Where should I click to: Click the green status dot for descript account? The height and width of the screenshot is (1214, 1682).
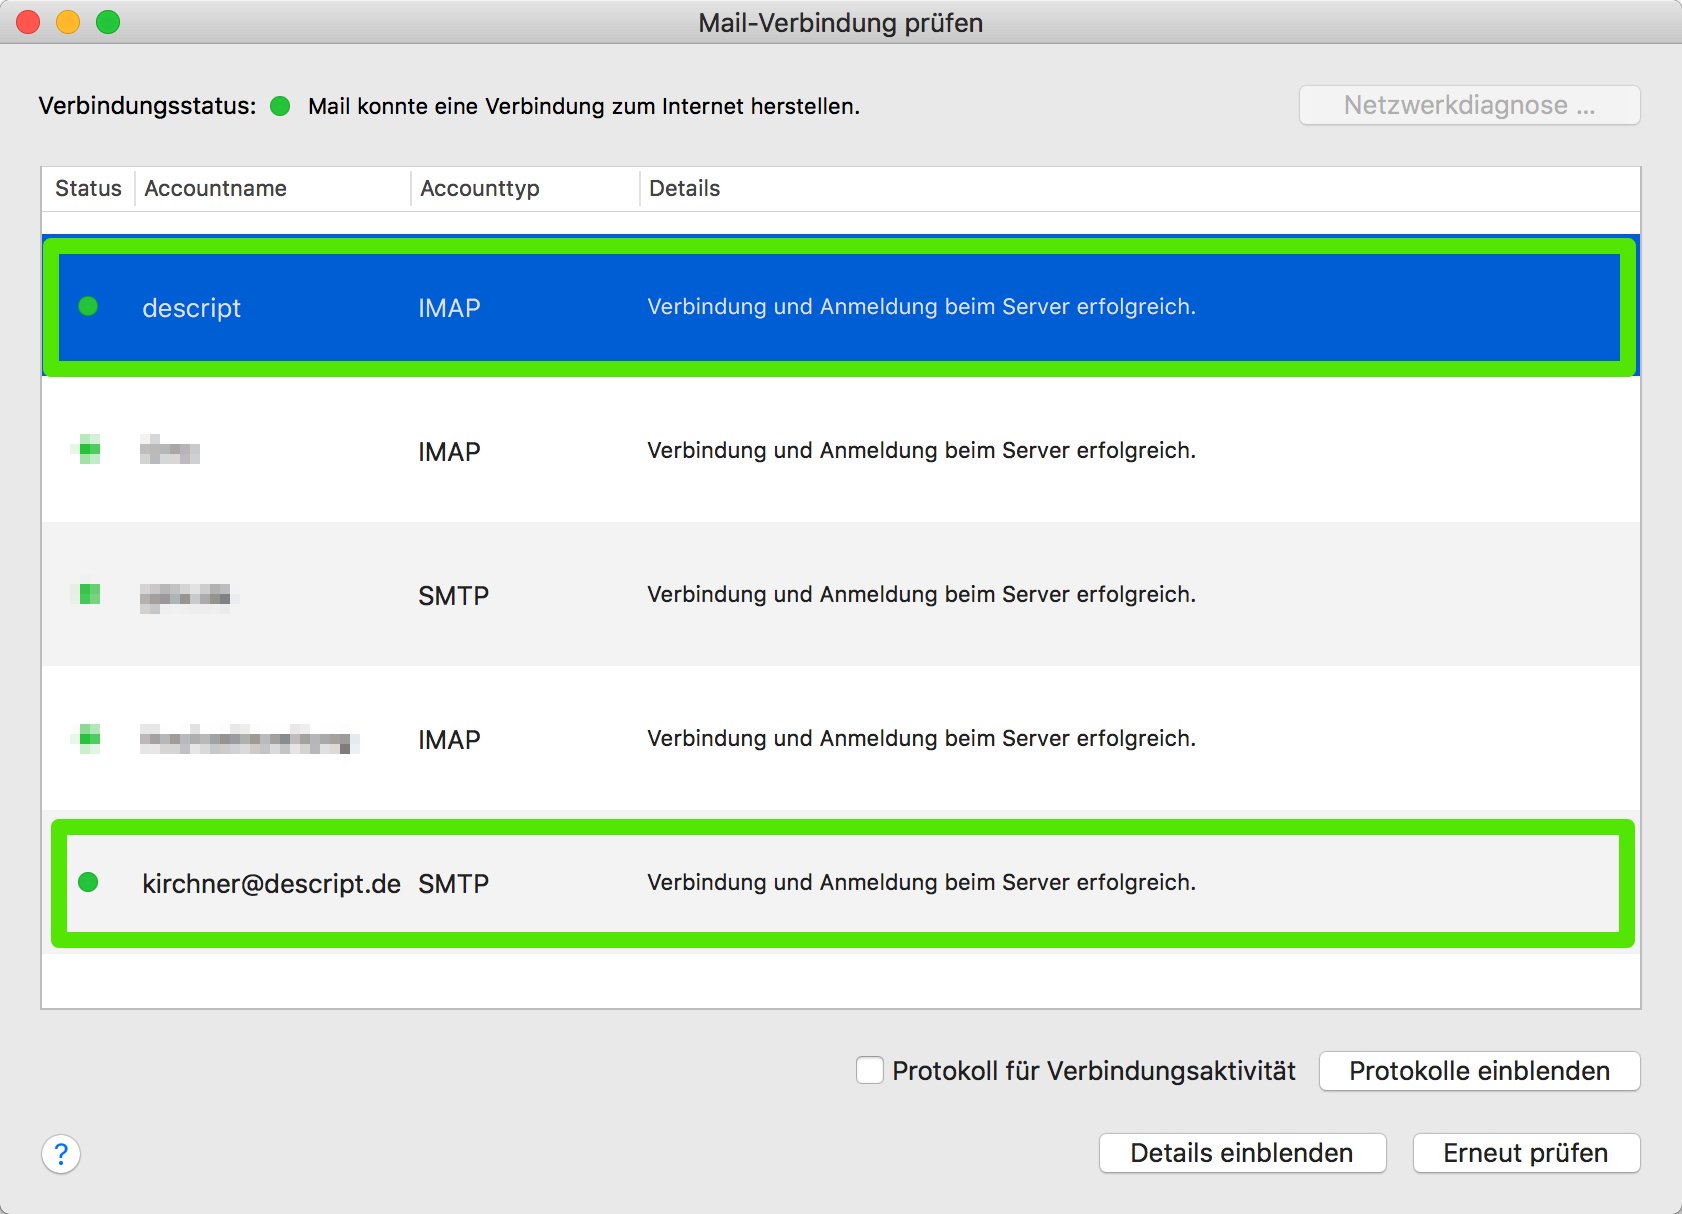coord(88,306)
